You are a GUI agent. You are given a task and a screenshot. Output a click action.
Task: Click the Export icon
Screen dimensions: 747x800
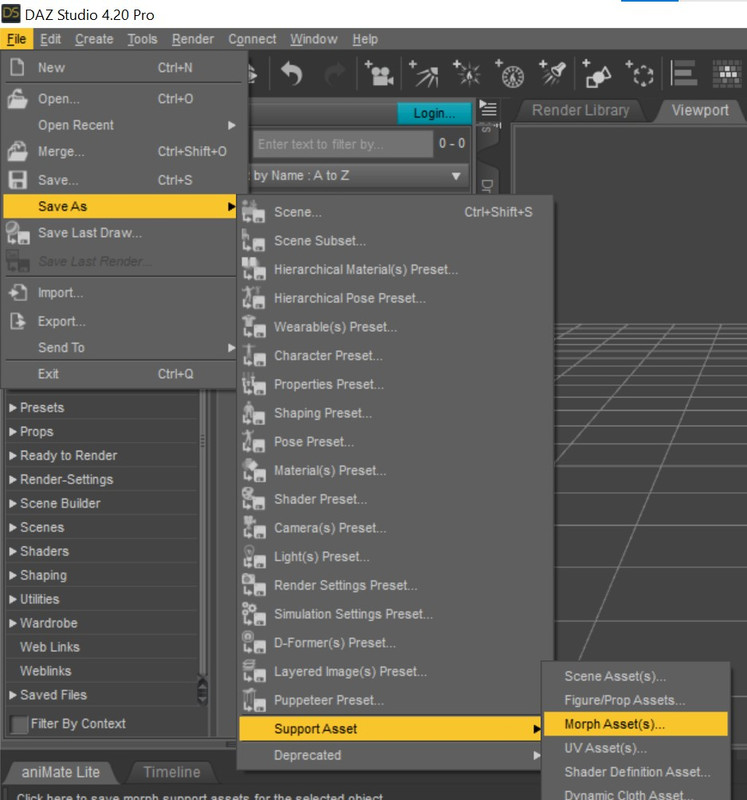pos(17,321)
